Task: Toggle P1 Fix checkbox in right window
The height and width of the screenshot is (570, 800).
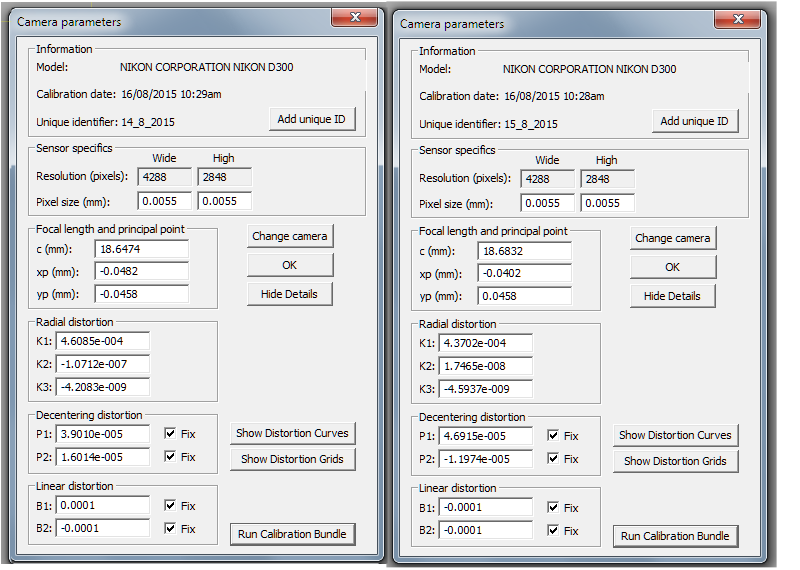Action: click(553, 436)
